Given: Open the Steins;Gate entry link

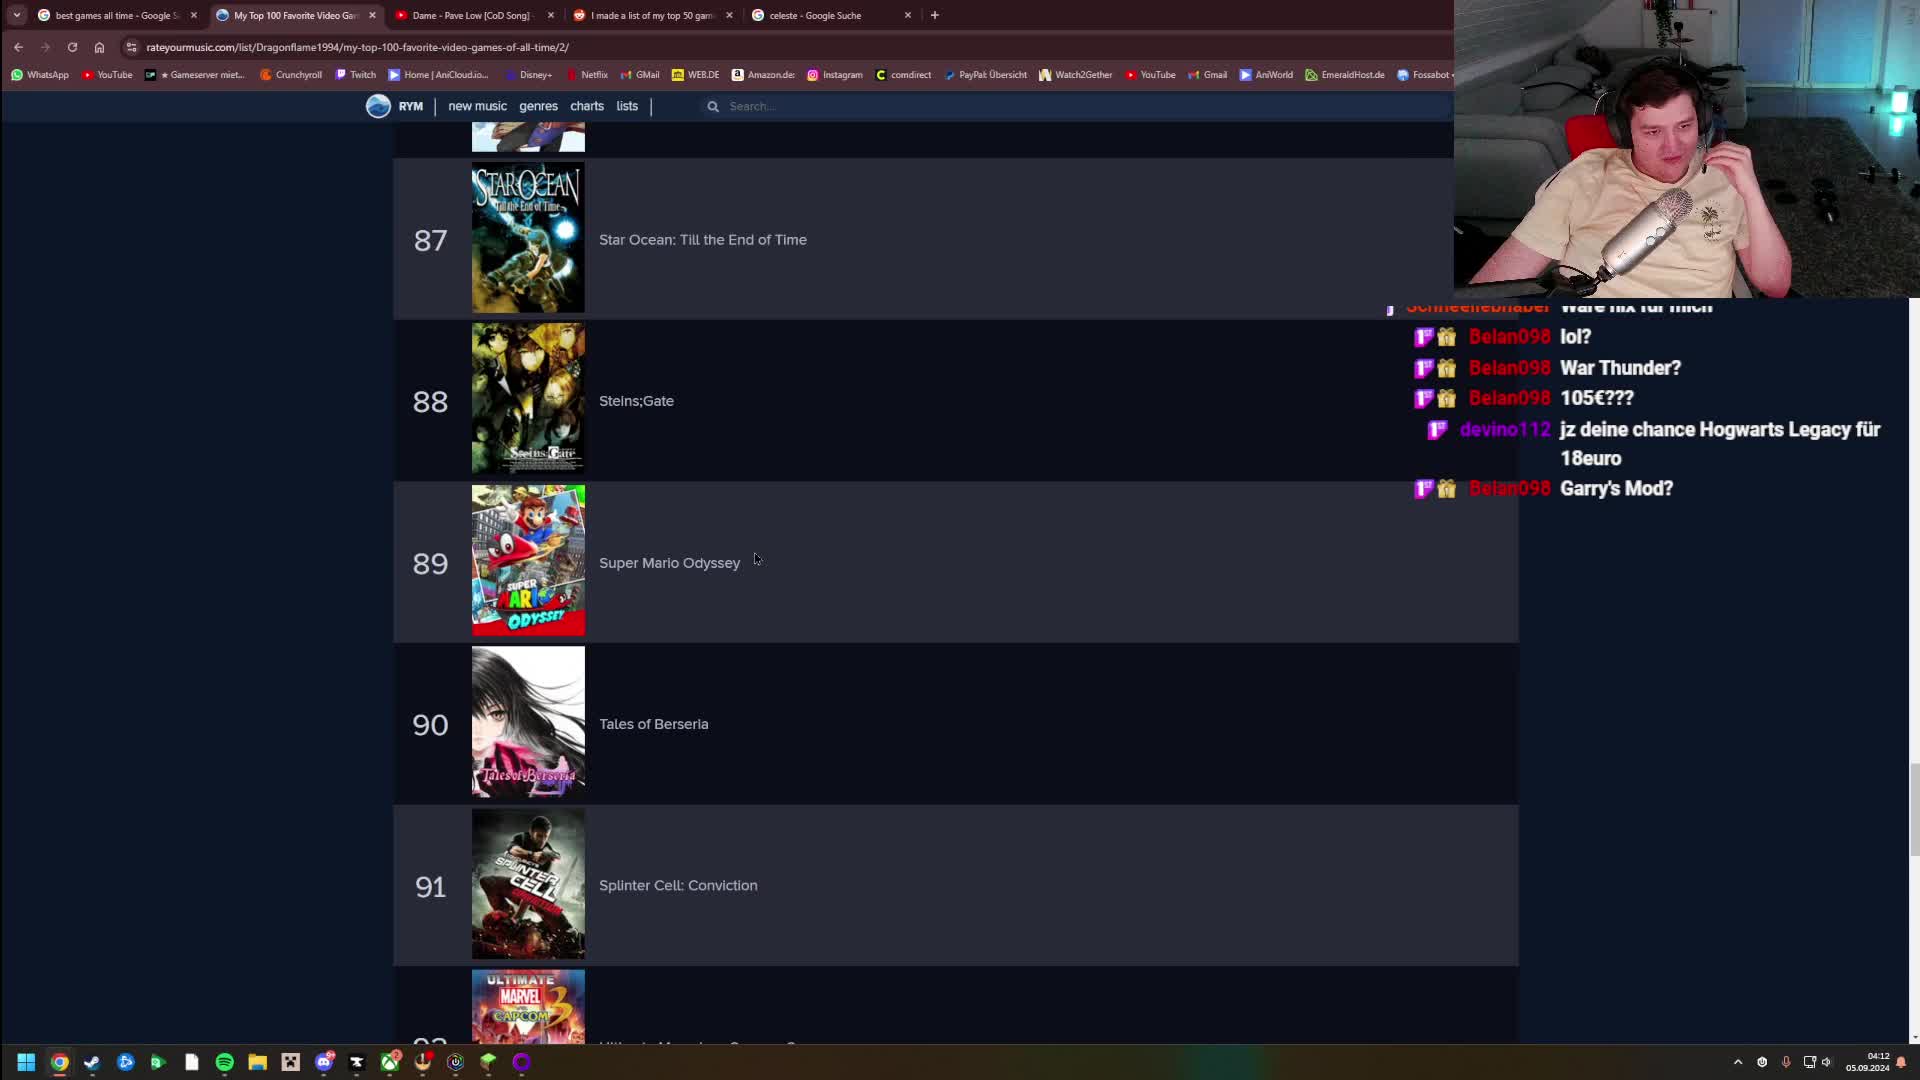Looking at the screenshot, I should click(x=636, y=401).
